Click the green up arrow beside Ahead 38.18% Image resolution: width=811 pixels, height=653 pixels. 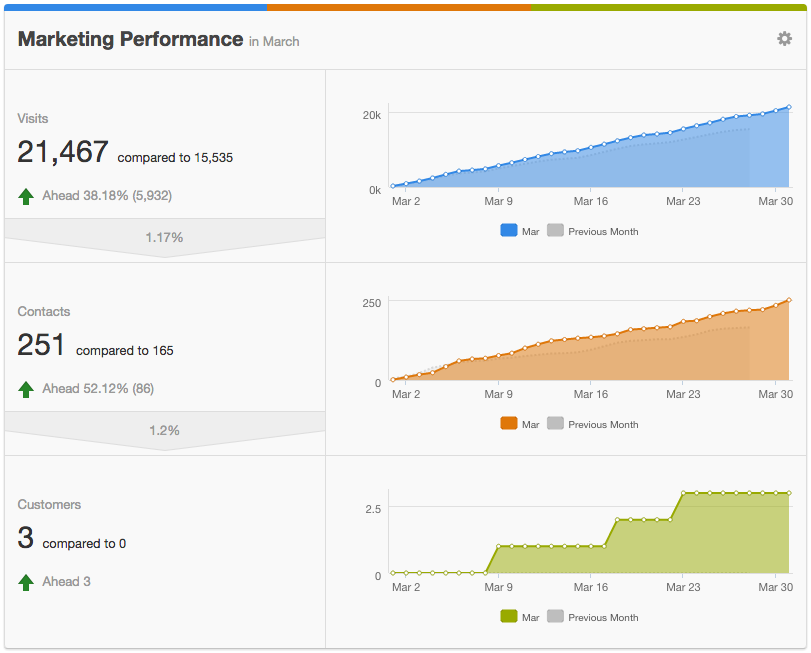pyautogui.click(x=26, y=196)
